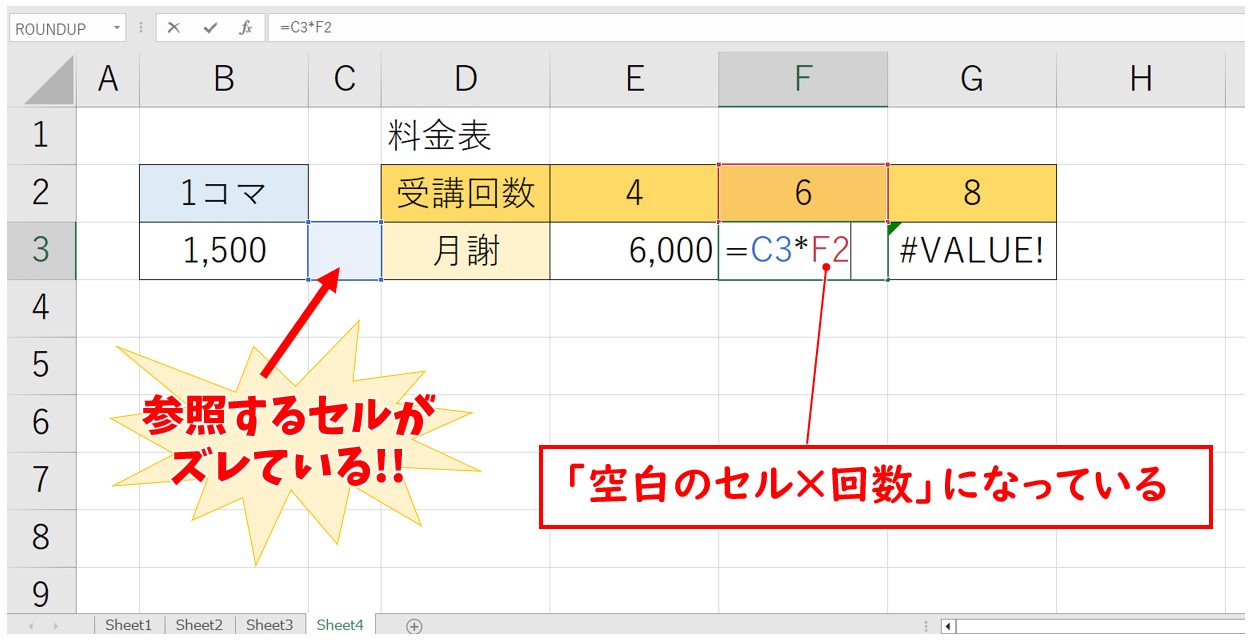Click the cell with value 4

[x=634, y=193]
